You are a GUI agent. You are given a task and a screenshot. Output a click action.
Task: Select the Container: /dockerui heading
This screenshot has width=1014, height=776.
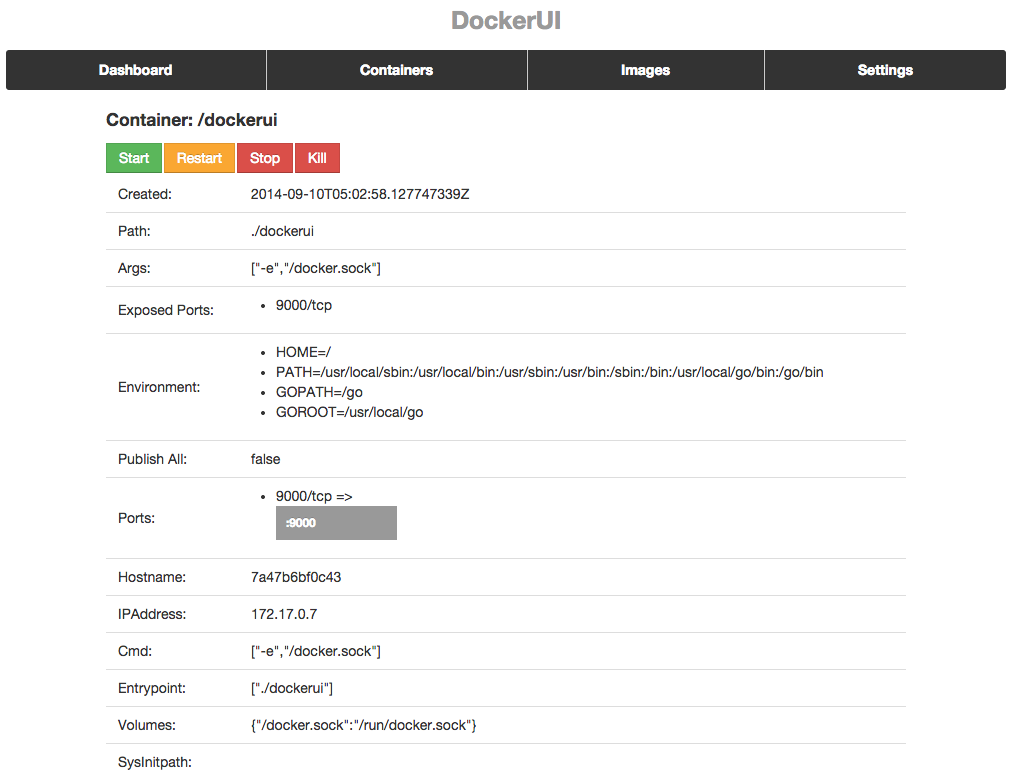pos(191,120)
